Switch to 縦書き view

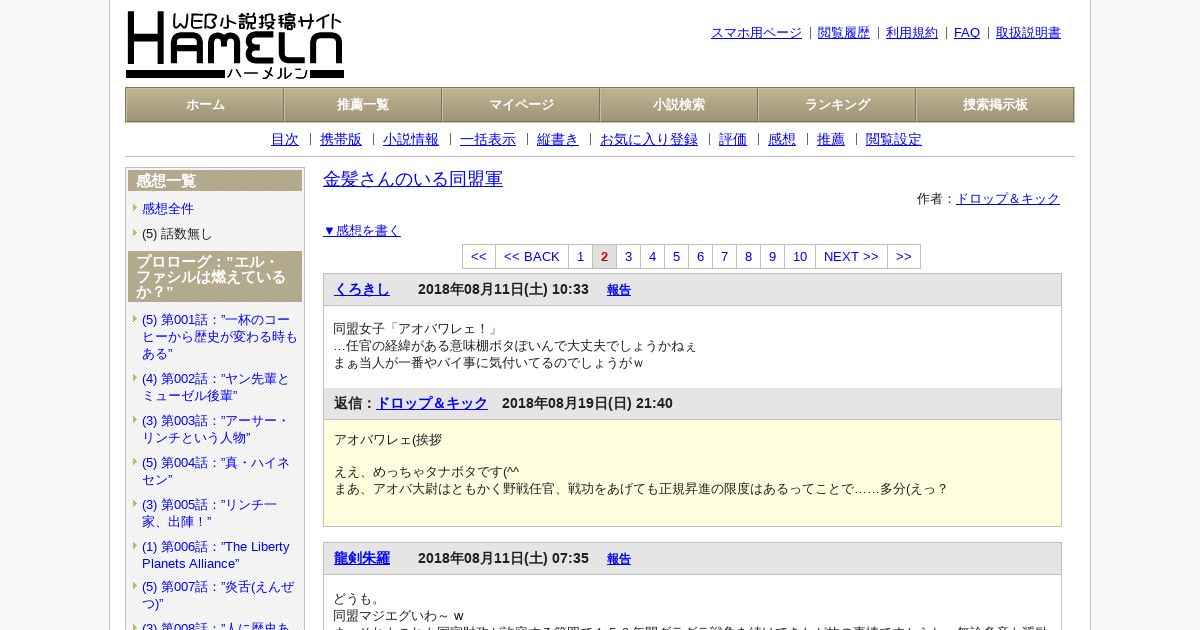click(x=558, y=139)
